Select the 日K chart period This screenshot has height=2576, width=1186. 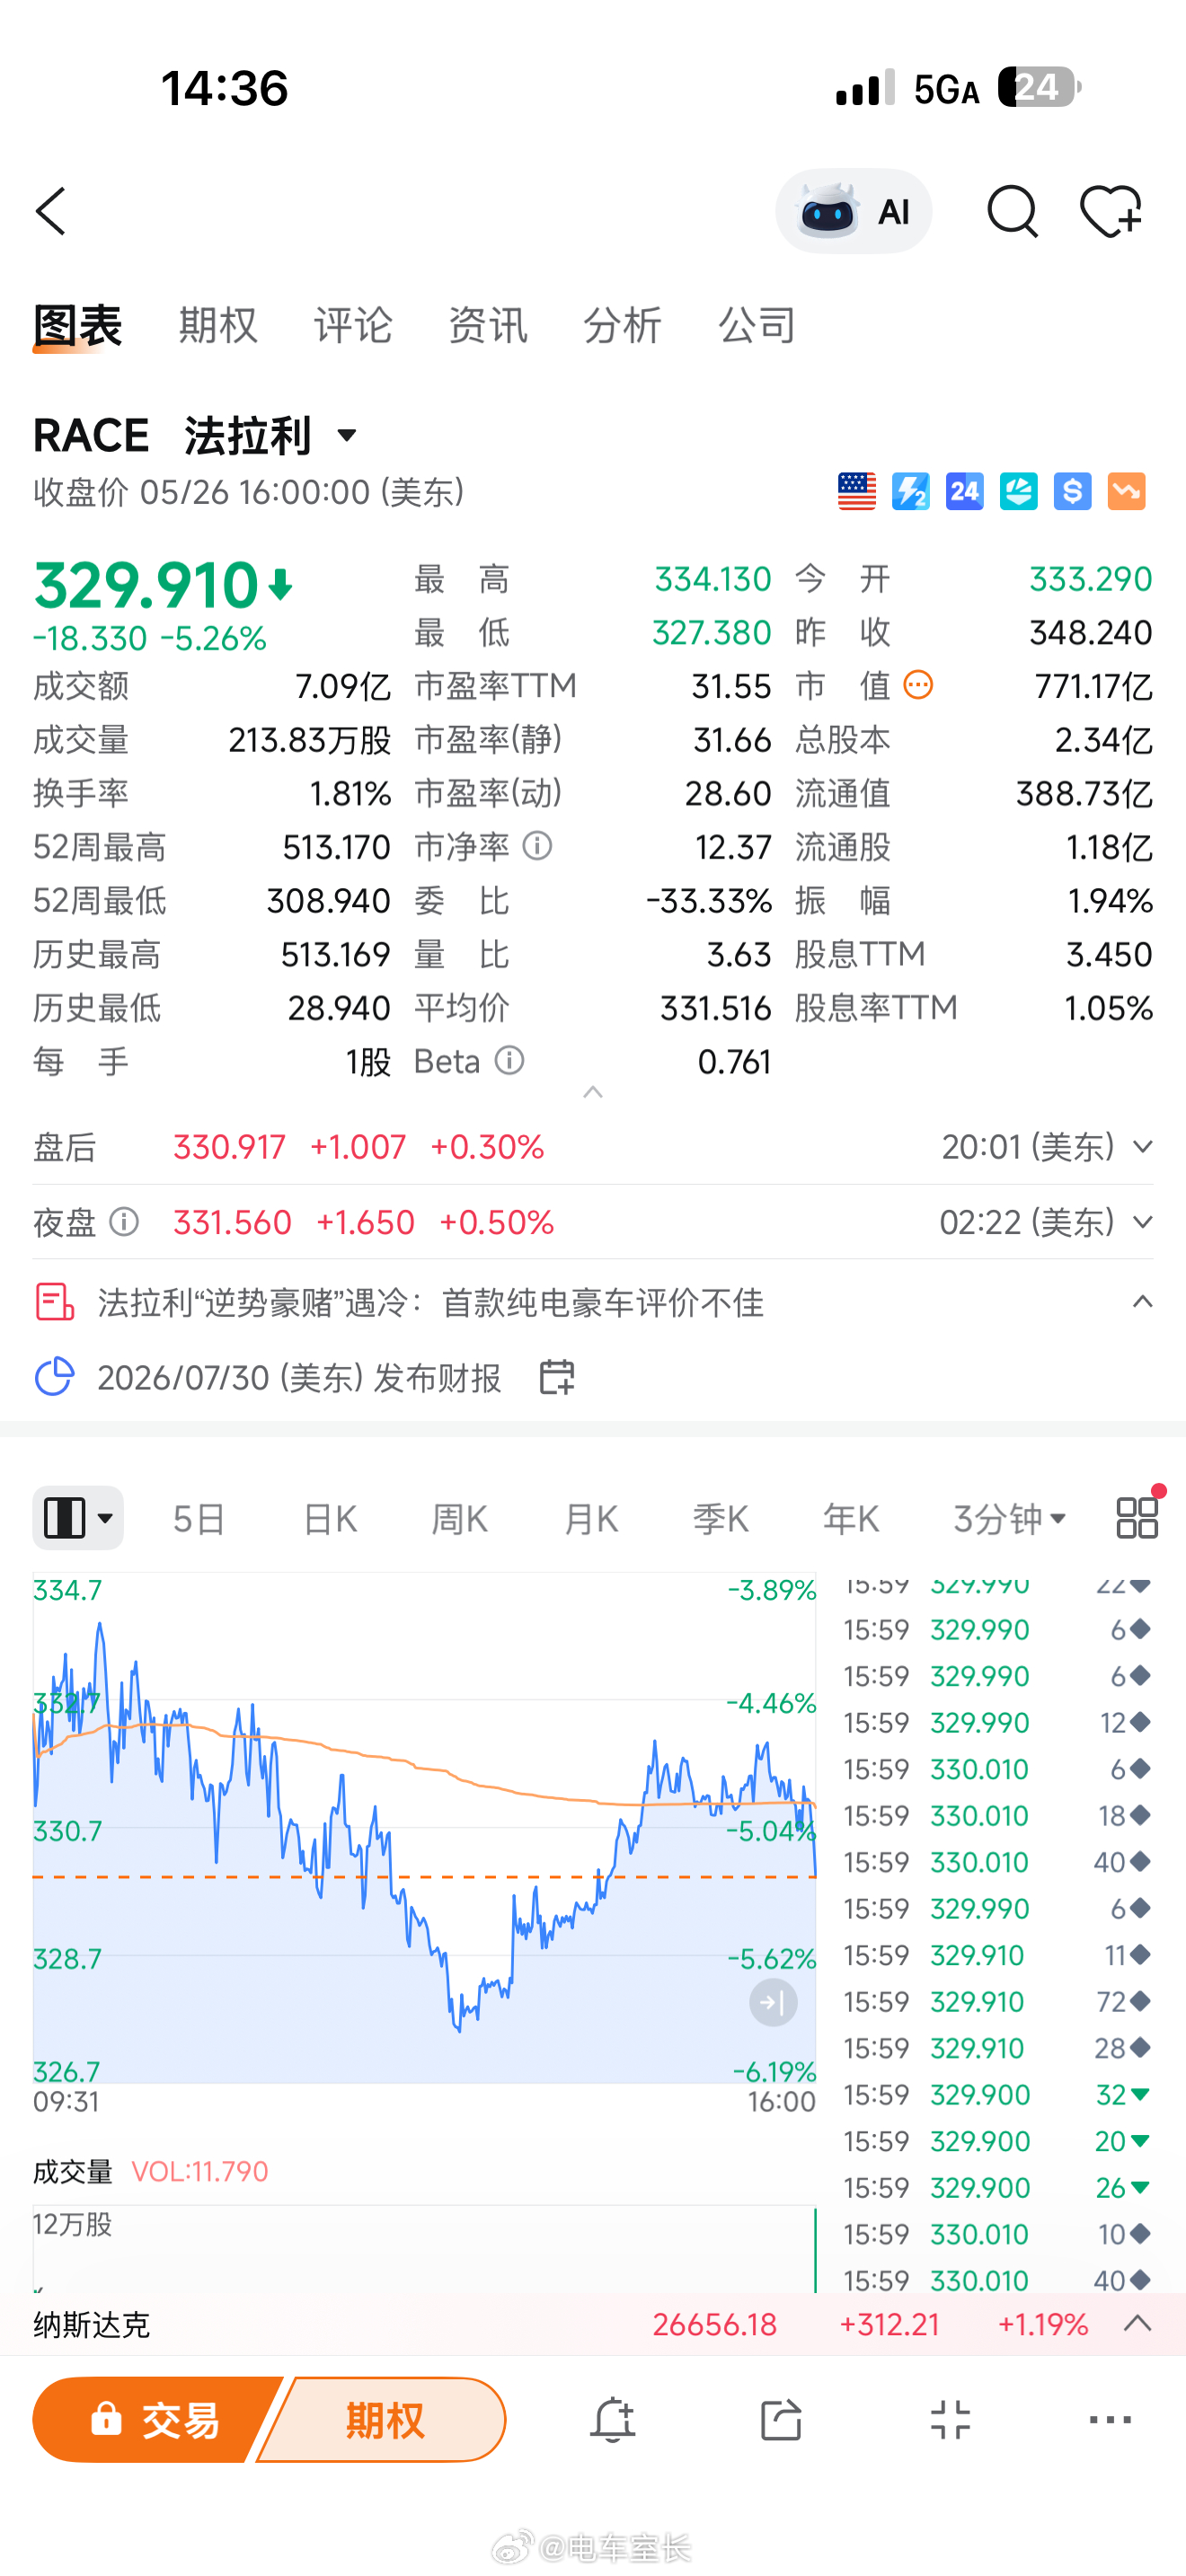(329, 1519)
